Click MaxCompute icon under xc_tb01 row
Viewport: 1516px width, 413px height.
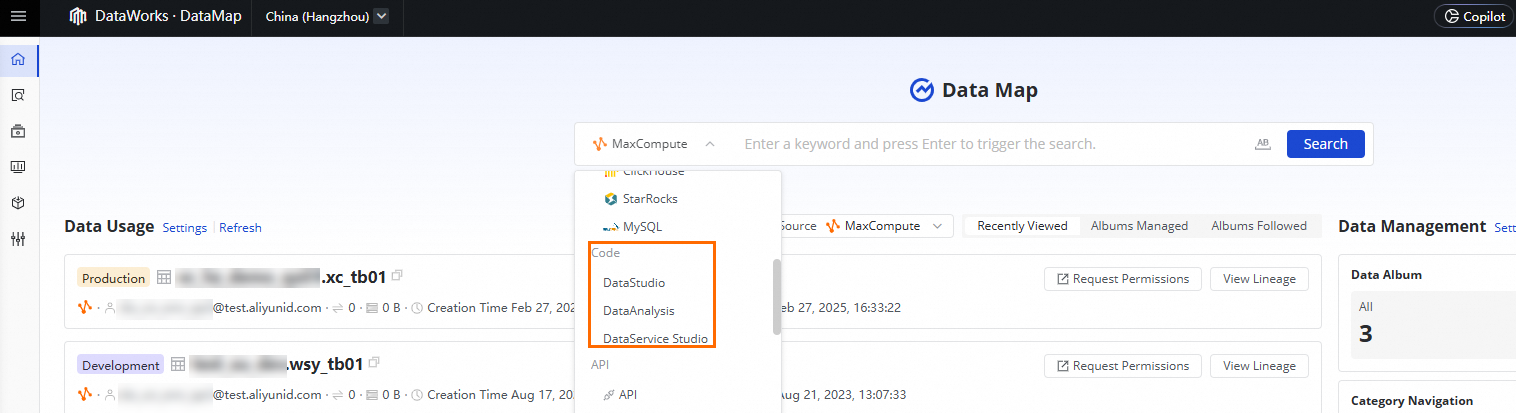point(85,307)
